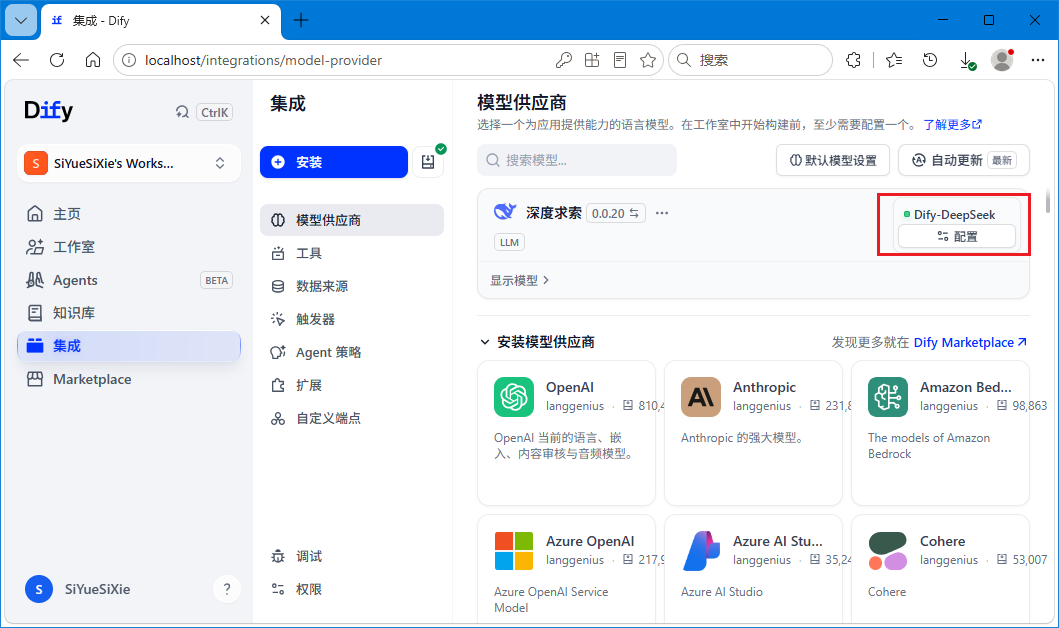Screen dimensions: 1059x628
Task: Select the 触发器 section
Action: tap(352, 319)
